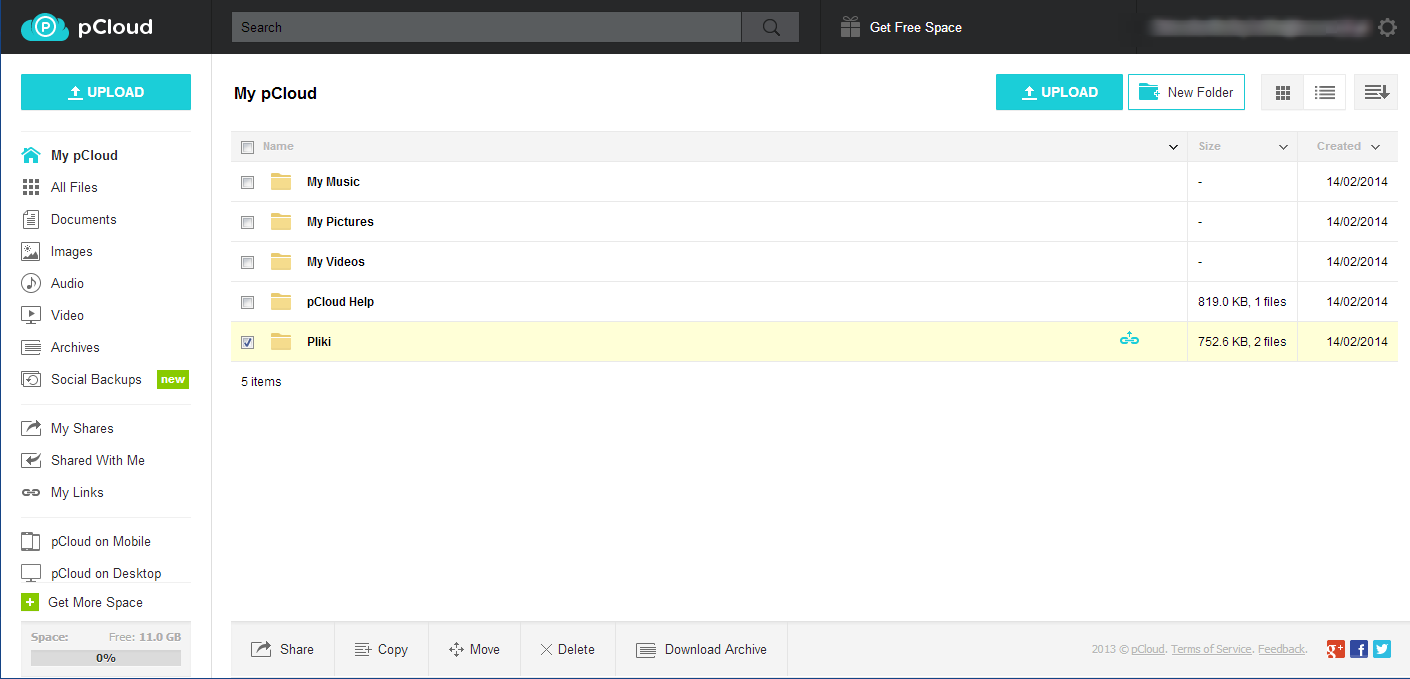Go to My Shares in sidebar

pos(82,429)
